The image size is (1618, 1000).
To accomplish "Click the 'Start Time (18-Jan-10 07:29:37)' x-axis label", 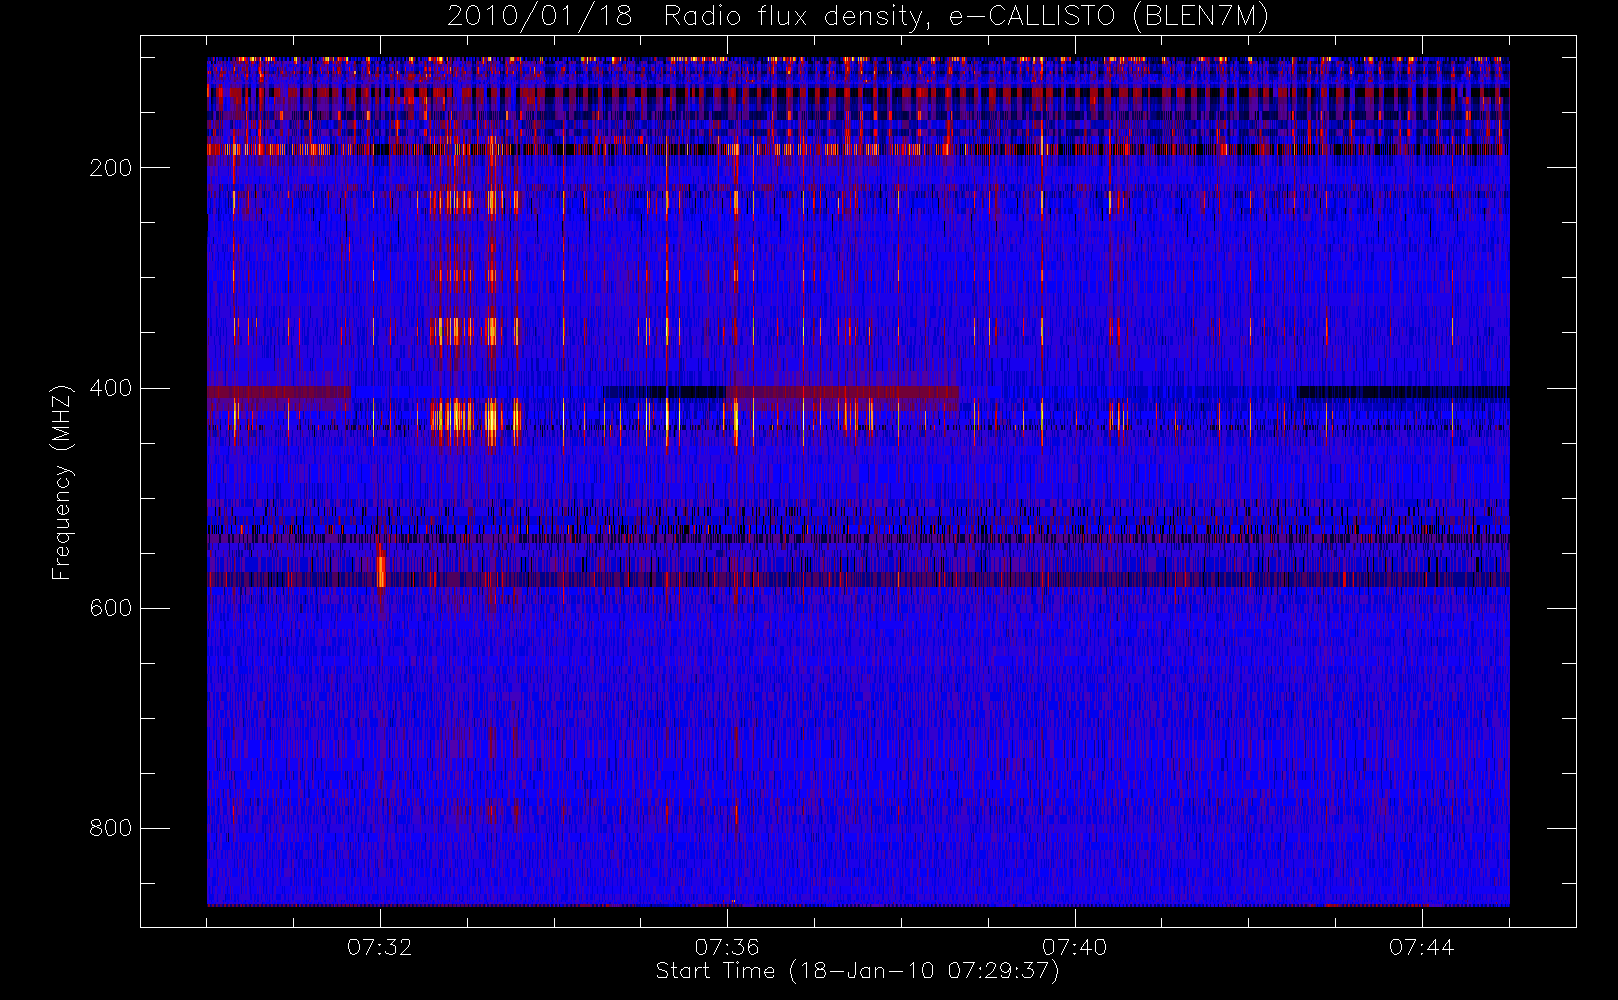I will point(858,971).
